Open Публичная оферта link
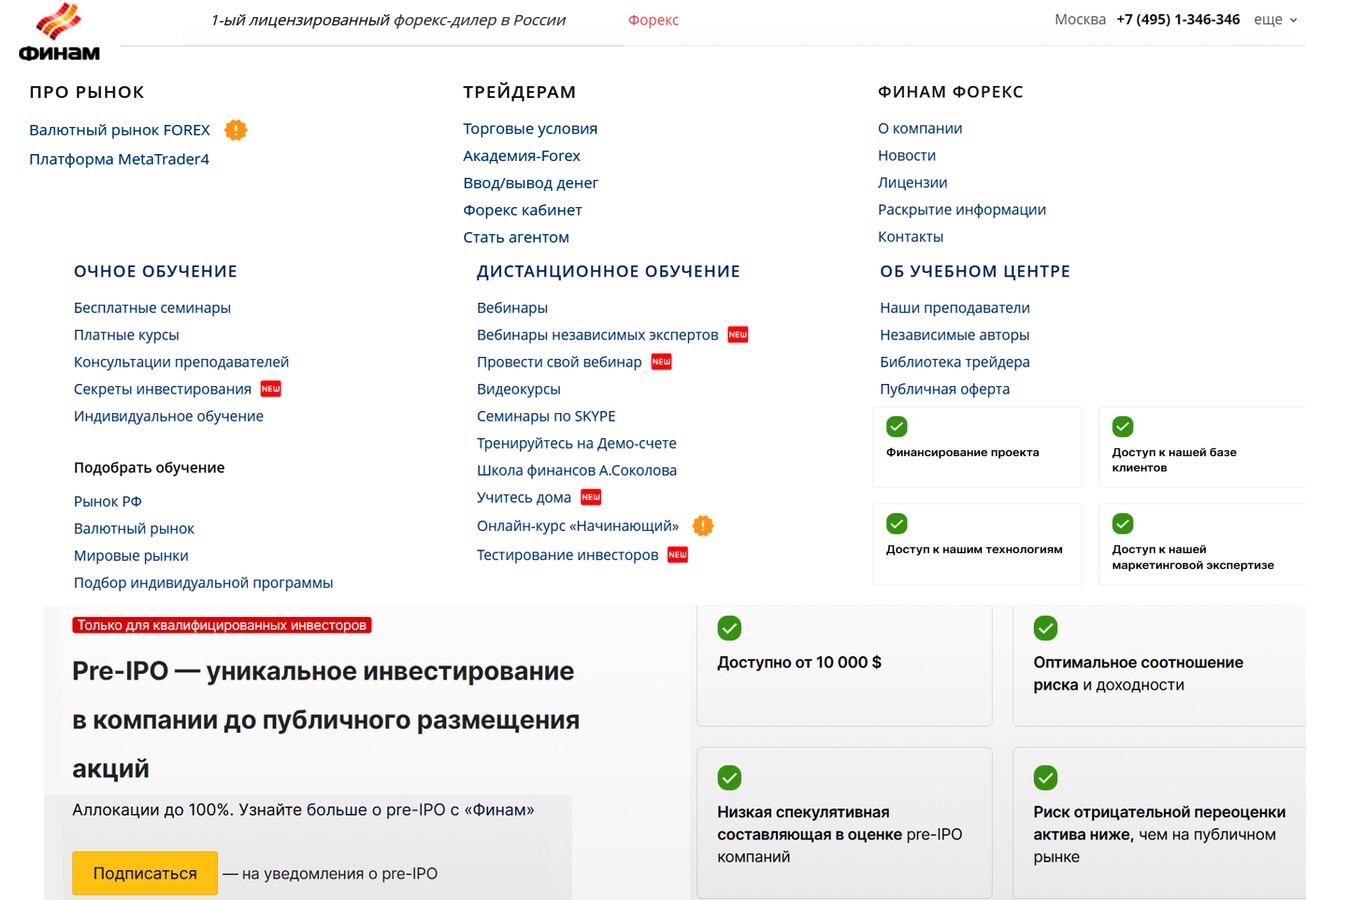 944,389
